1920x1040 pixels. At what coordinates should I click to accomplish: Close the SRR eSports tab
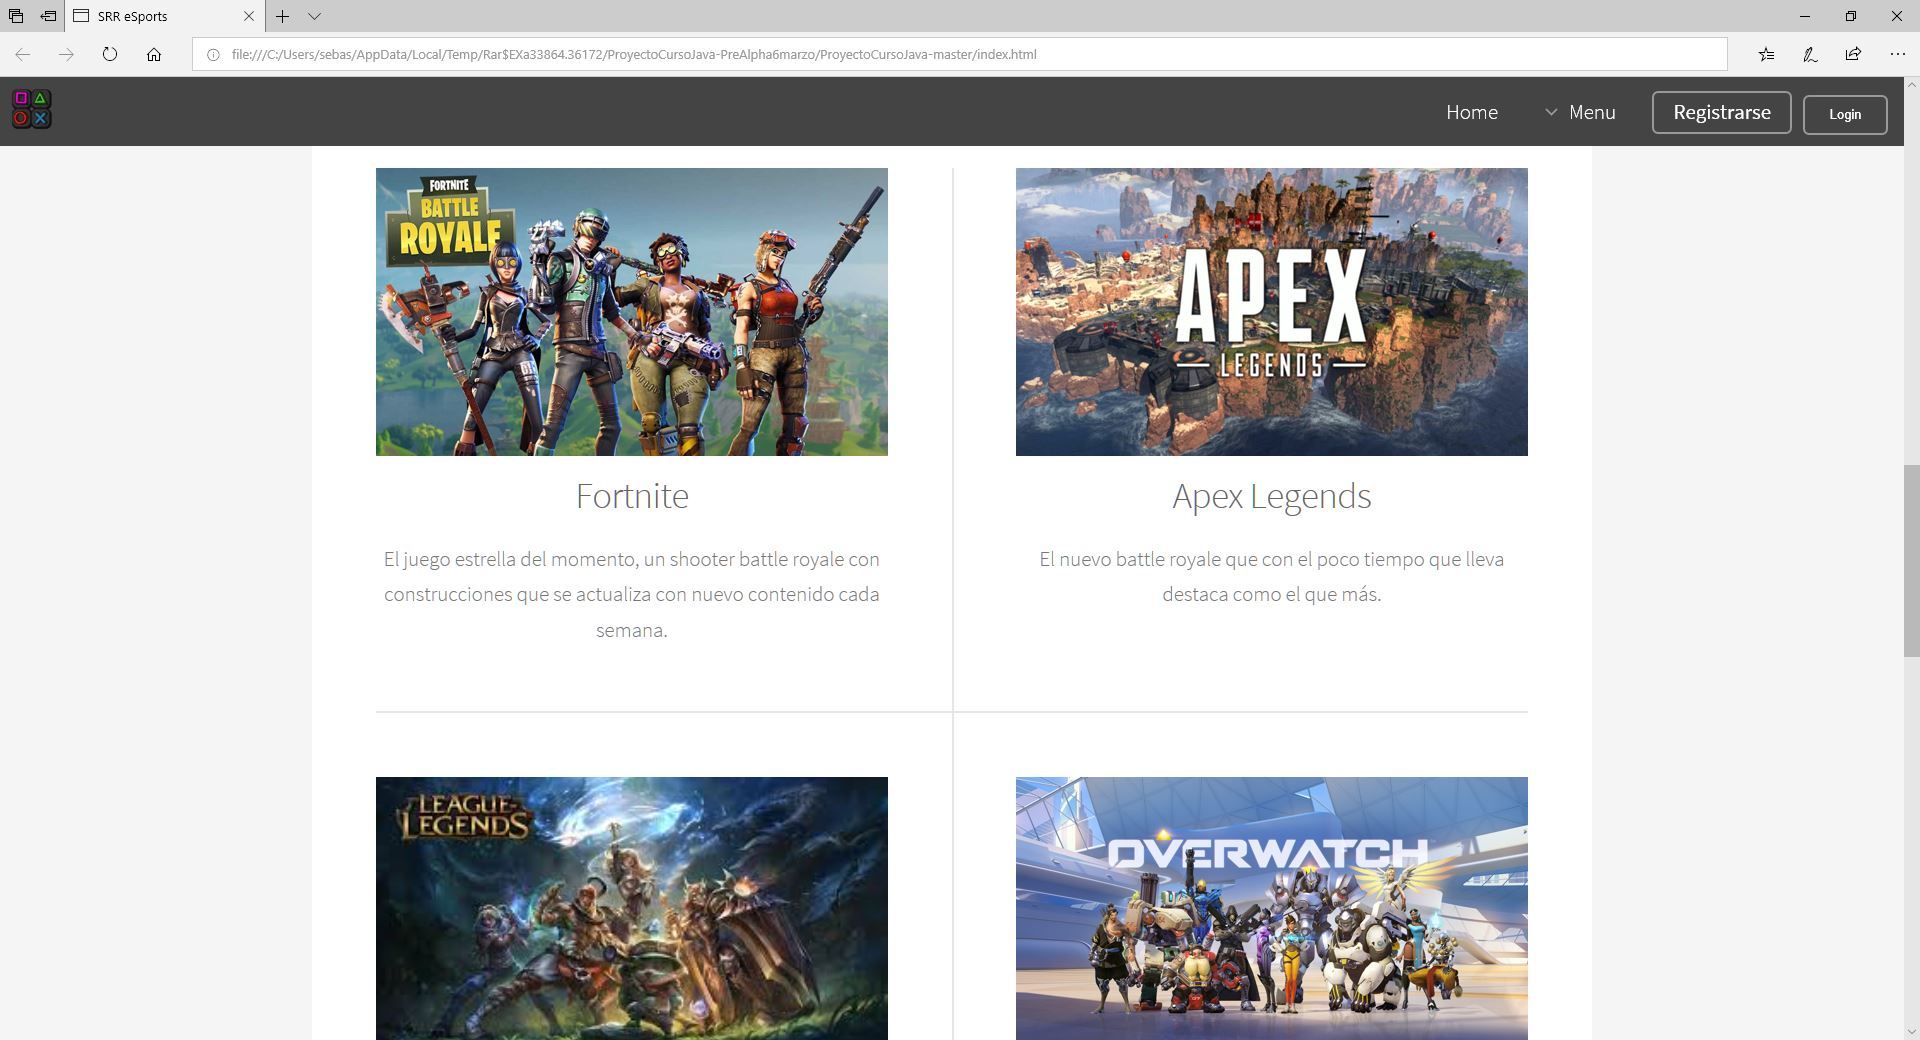pos(249,16)
